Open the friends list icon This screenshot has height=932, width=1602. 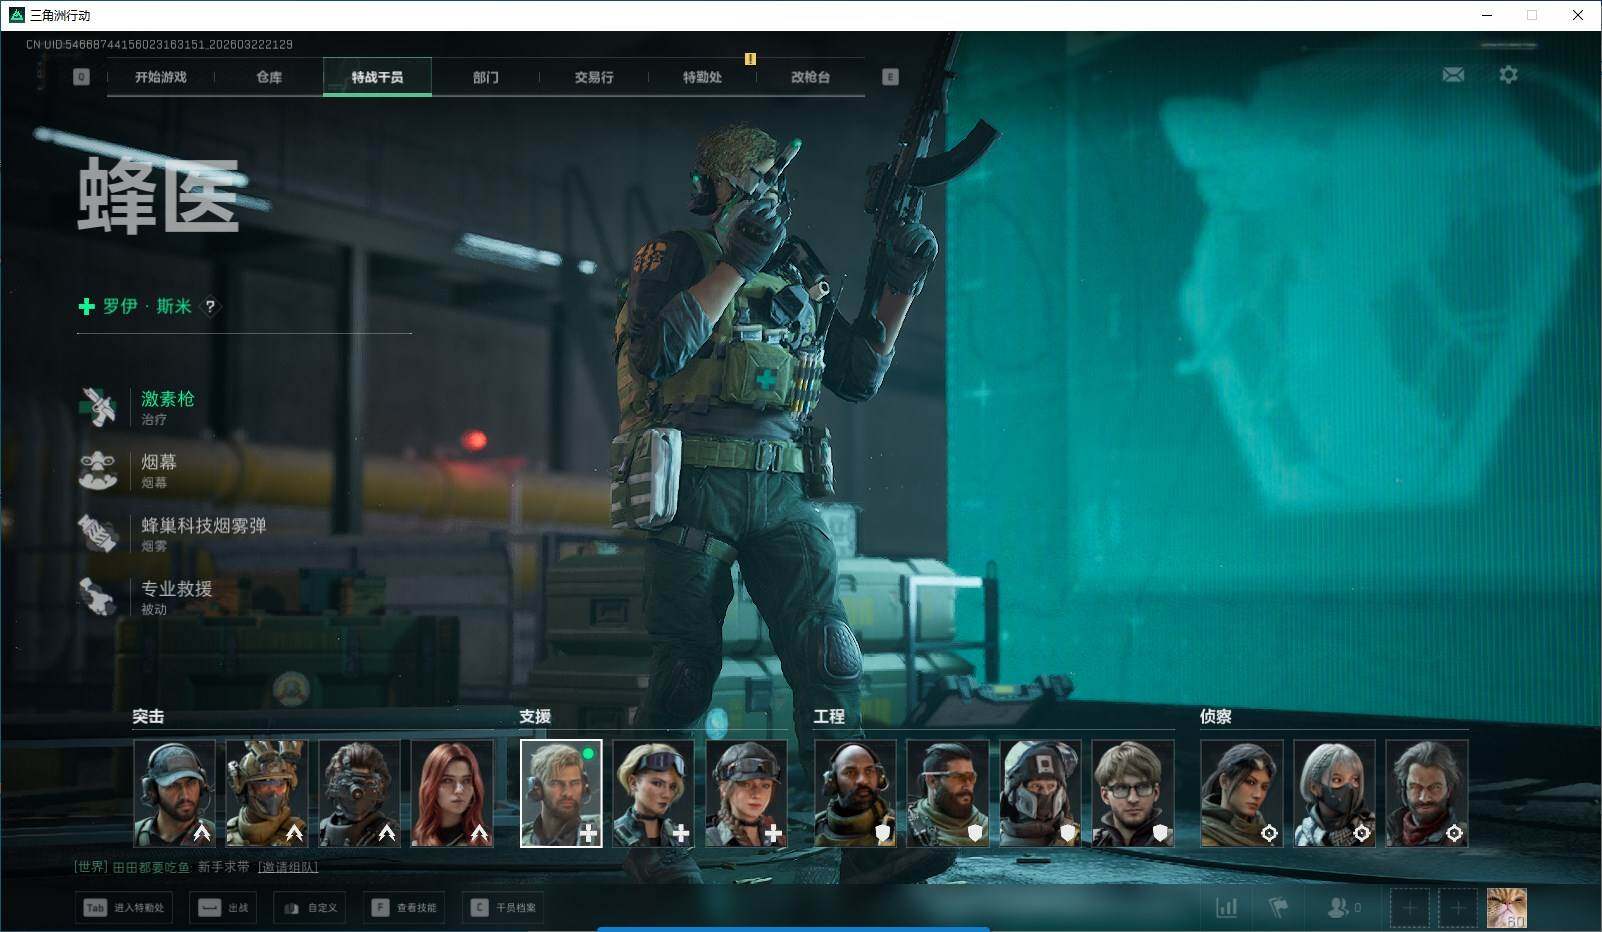[1337, 907]
